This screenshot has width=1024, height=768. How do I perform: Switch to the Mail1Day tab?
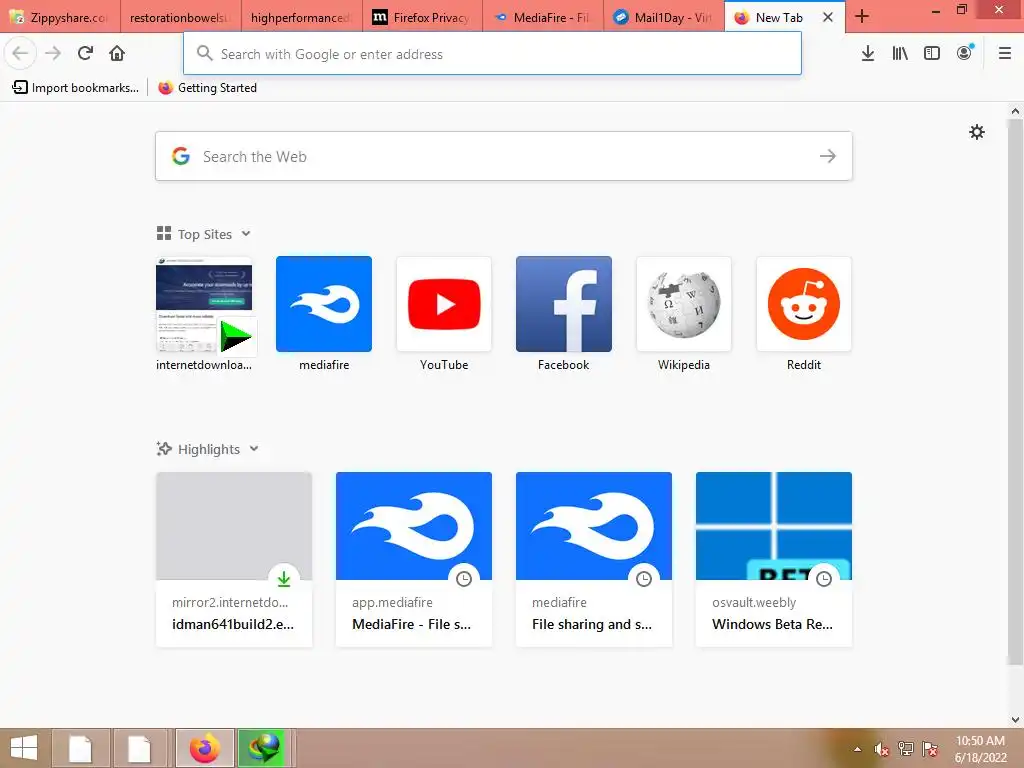[x=664, y=18]
